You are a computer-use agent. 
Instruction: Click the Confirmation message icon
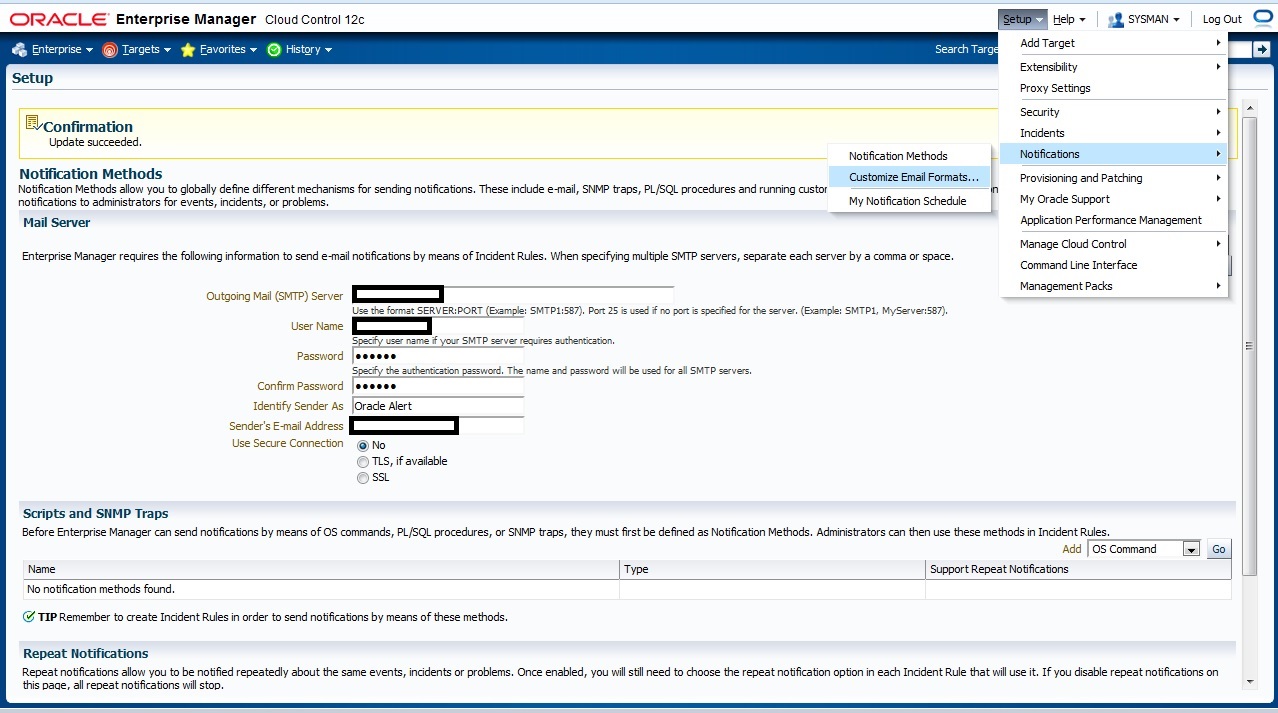pos(33,123)
